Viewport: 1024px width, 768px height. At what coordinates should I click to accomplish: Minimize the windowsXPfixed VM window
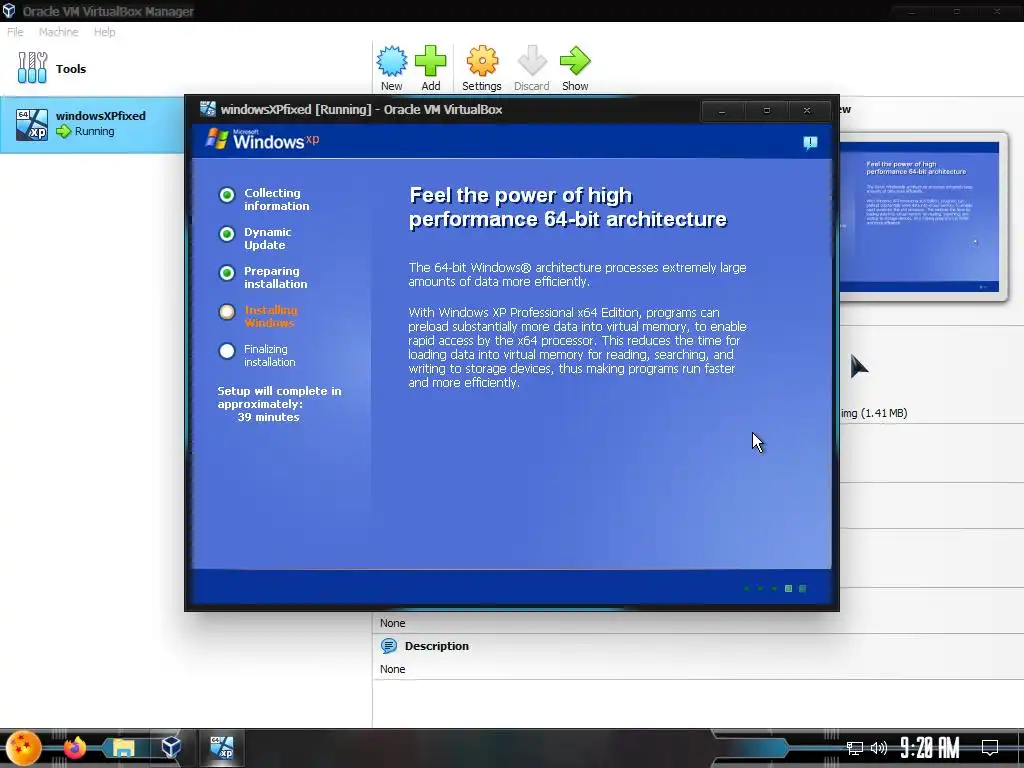coord(722,111)
